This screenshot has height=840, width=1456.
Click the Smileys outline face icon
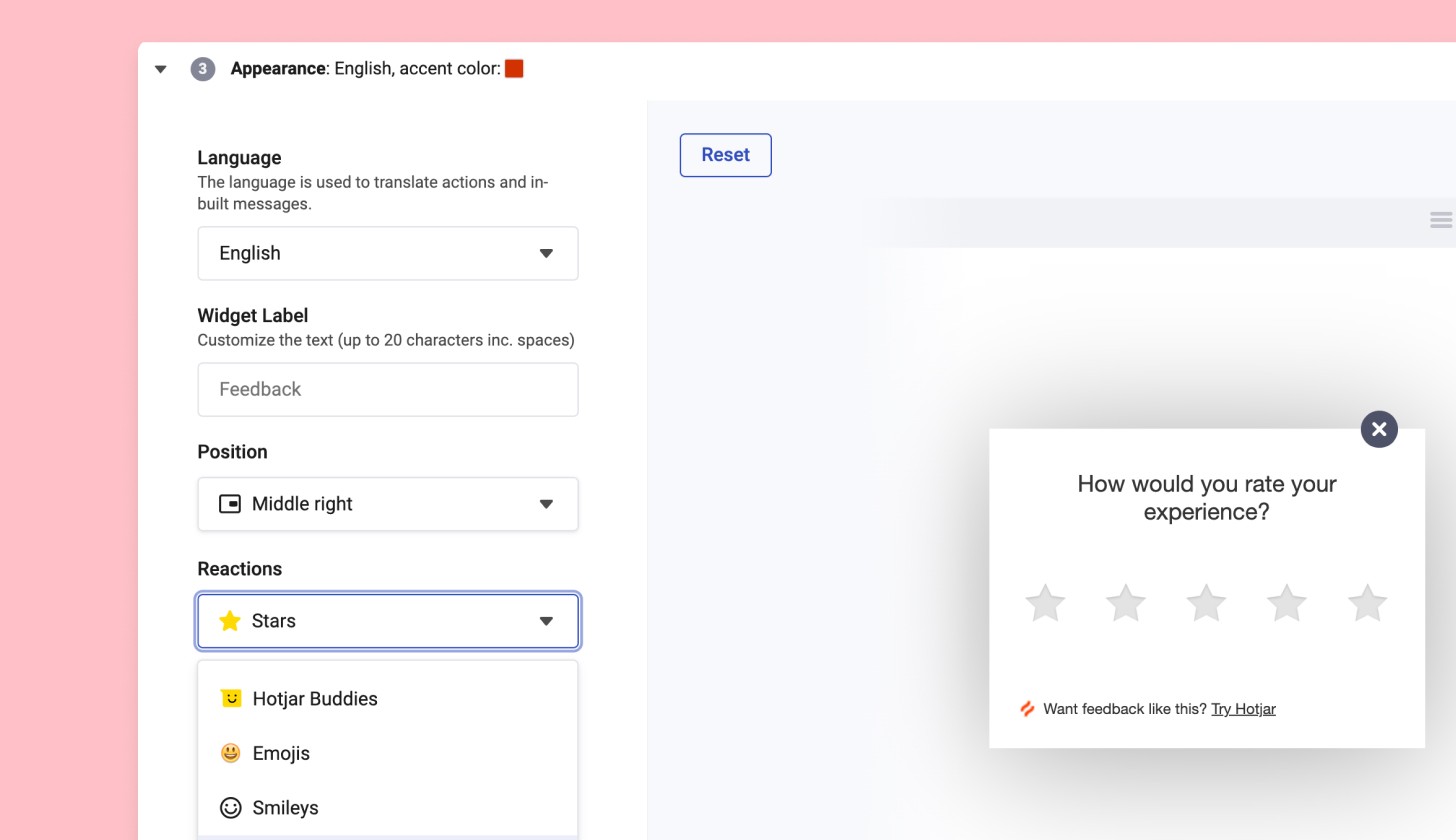coord(231,807)
